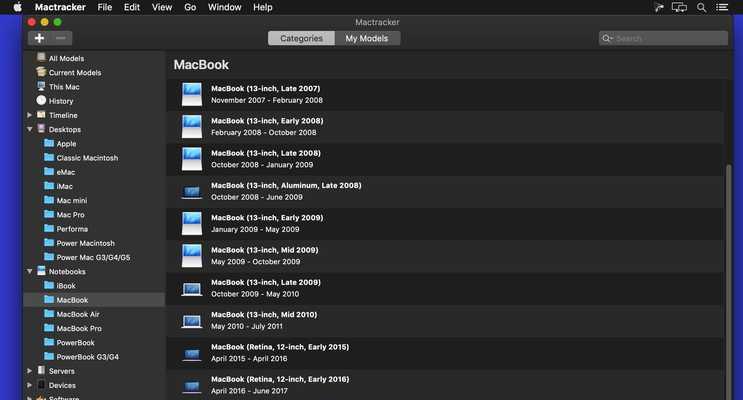Click the Notebooks category icon

pyautogui.click(x=41, y=271)
